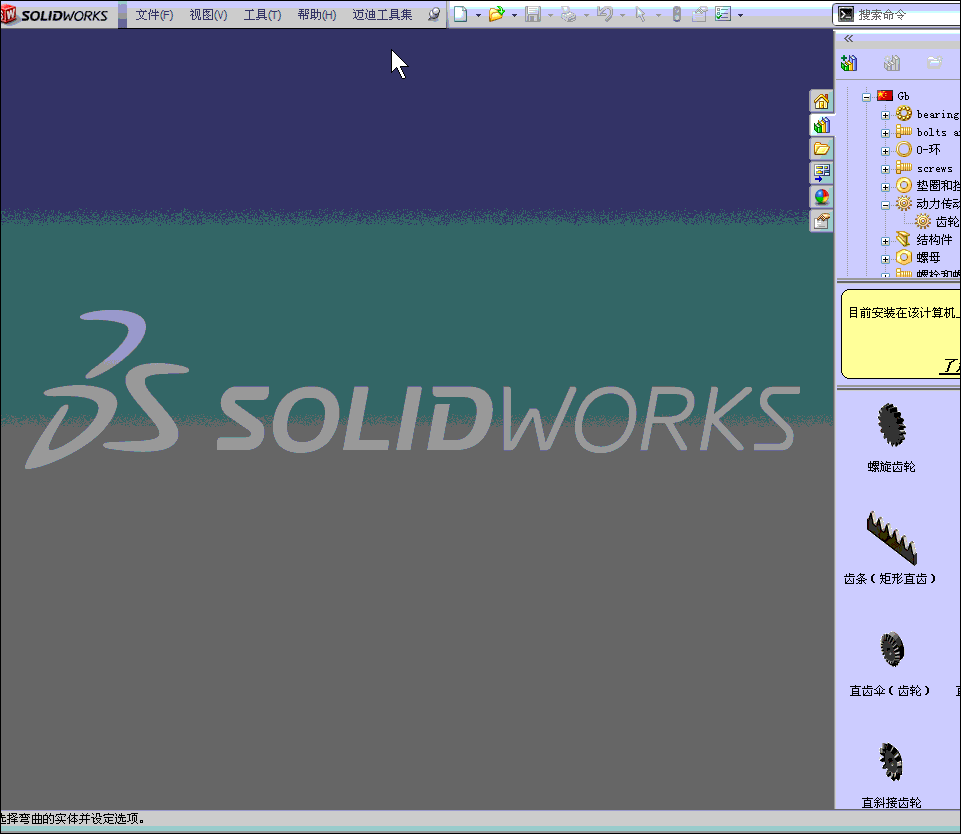Viewport: 961px width, 834px height.
Task: Pin the menu bar with pushpin icon
Action: click(433, 14)
